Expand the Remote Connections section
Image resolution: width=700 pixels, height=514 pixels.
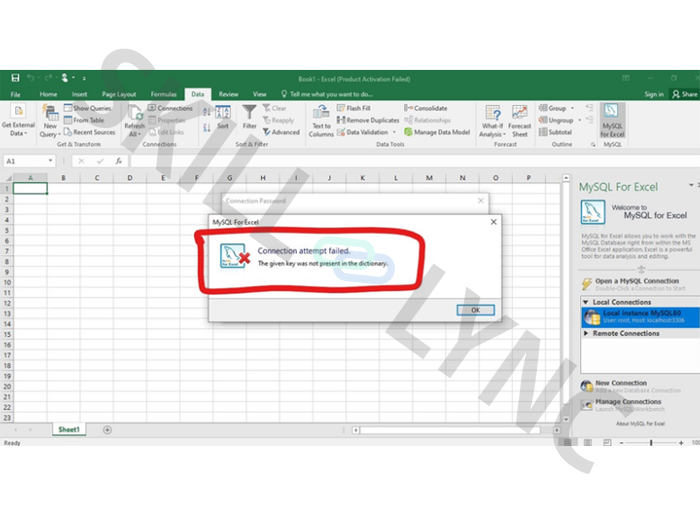[x=586, y=334]
